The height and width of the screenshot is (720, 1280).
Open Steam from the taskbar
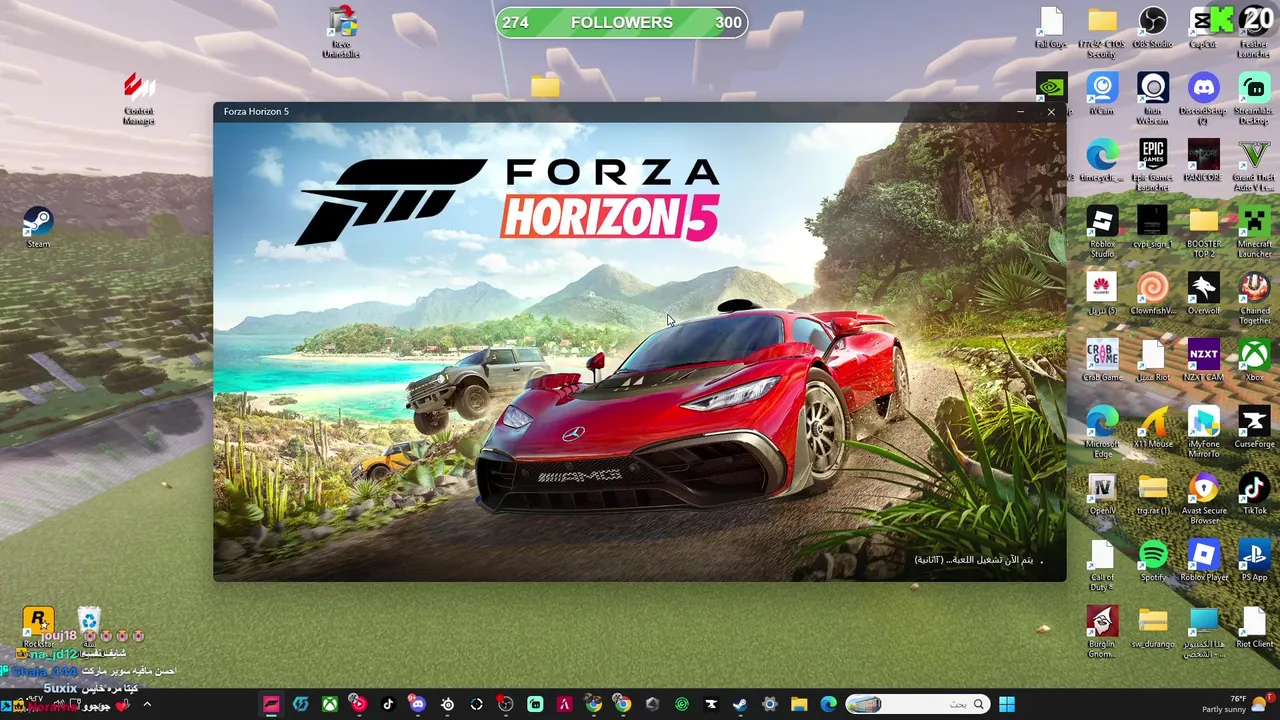(740, 704)
